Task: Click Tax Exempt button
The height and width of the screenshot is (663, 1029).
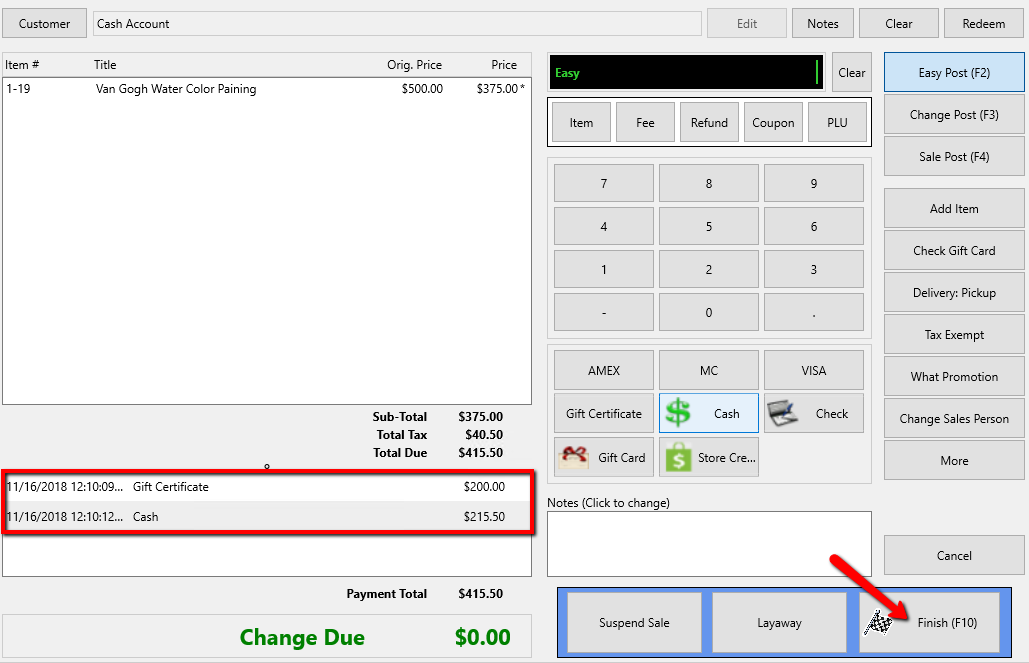Action: 954,335
